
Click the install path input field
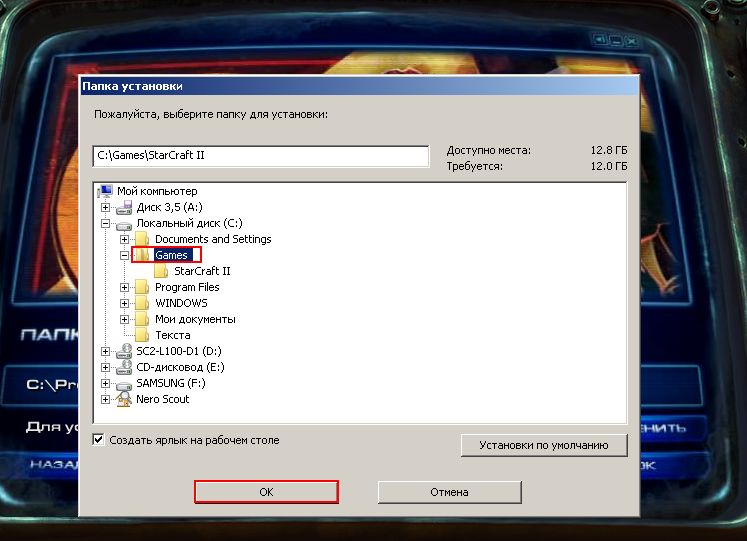coord(261,156)
